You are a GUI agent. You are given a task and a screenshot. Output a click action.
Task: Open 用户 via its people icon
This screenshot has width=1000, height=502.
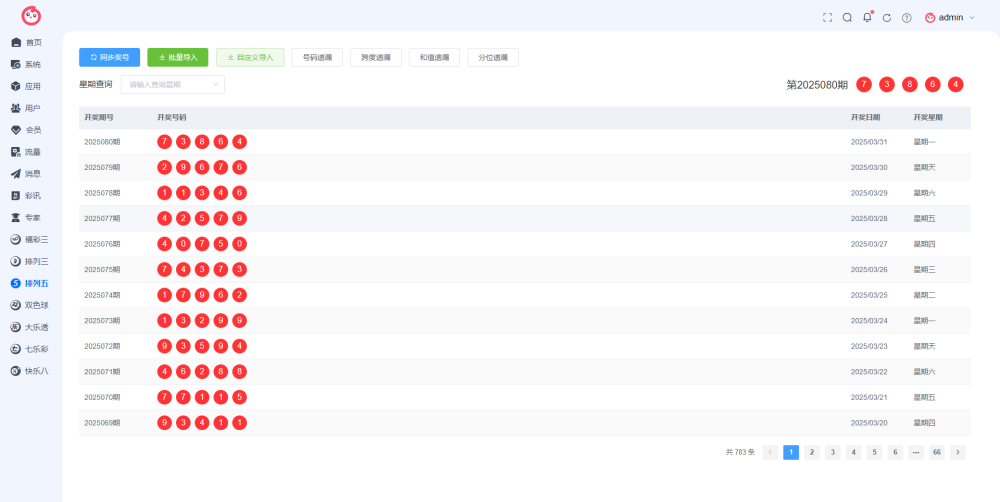coord(16,108)
